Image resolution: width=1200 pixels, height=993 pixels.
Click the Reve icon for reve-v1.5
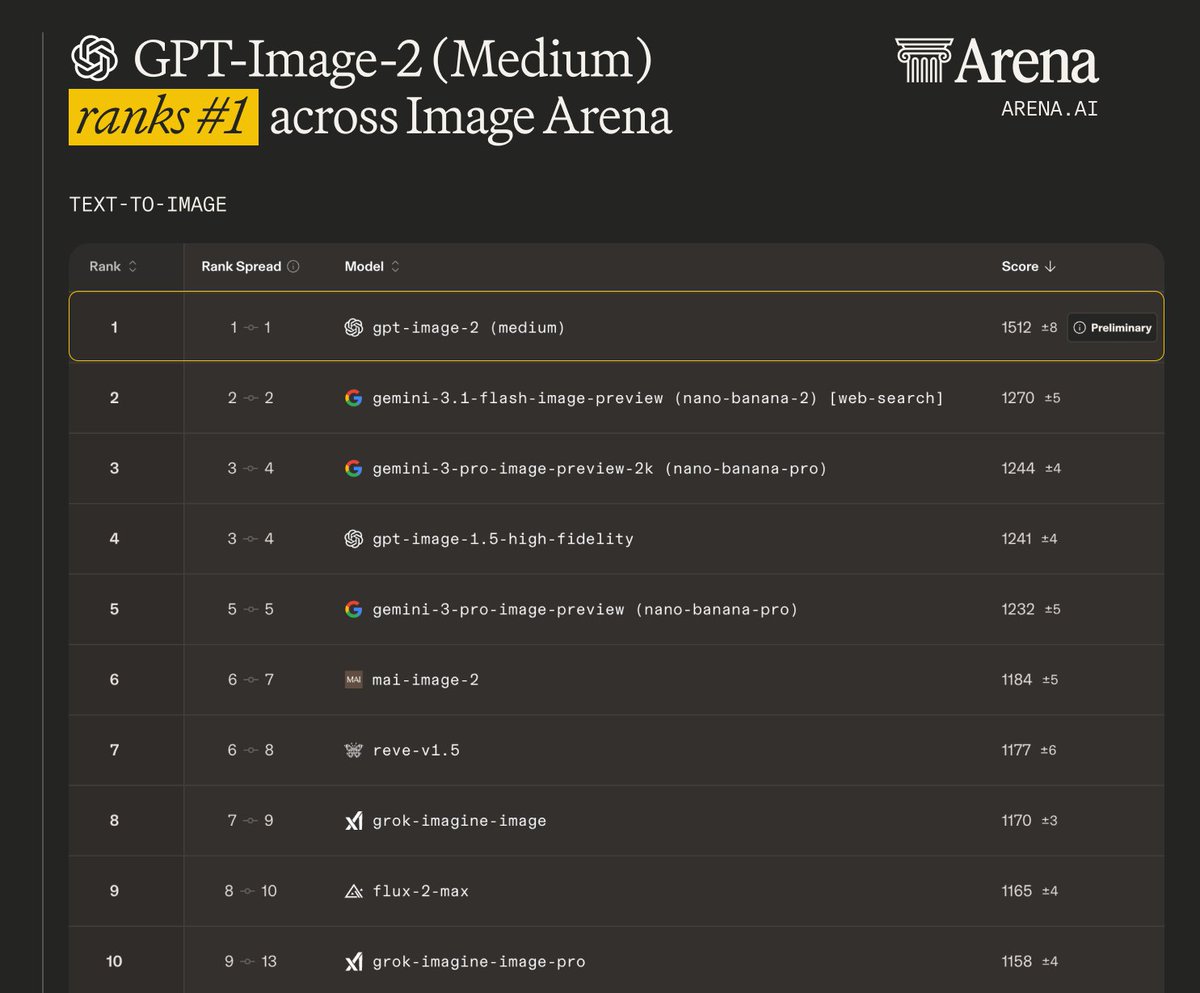(353, 750)
